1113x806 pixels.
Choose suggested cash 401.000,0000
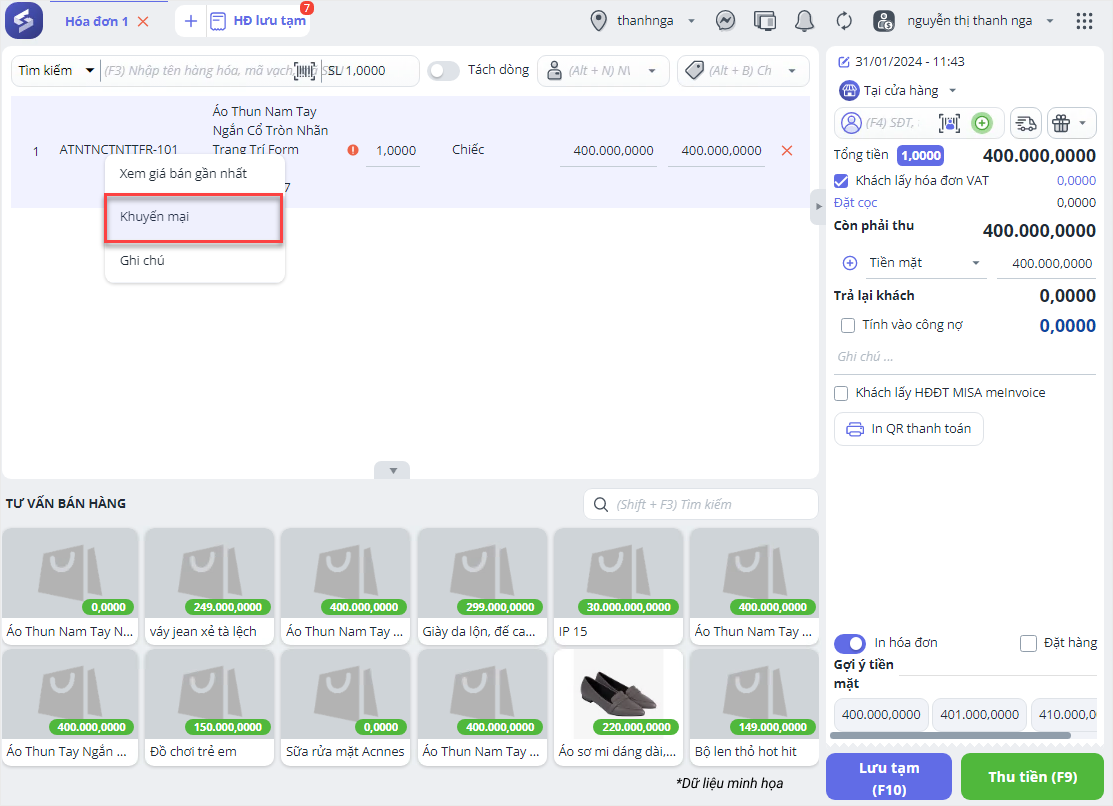[x=979, y=714]
